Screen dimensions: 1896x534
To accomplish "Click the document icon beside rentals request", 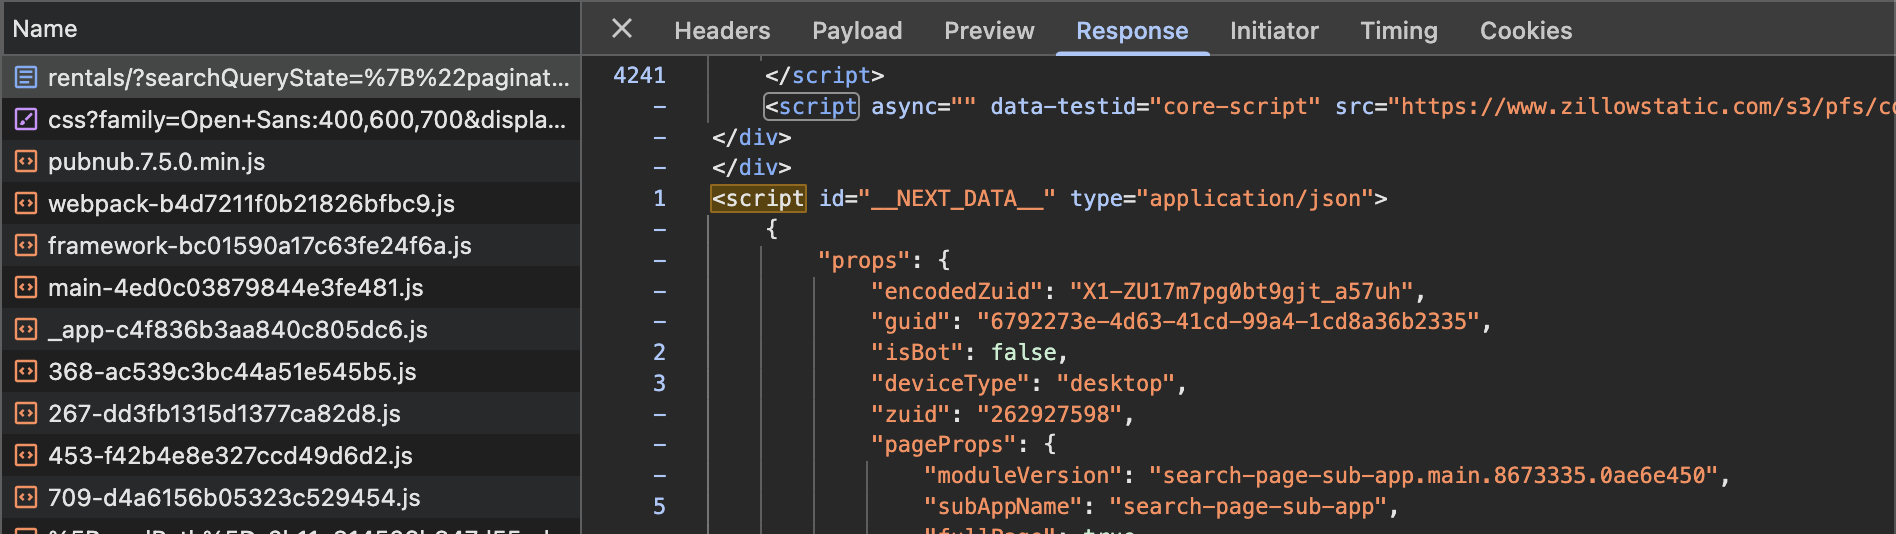I will coord(26,77).
